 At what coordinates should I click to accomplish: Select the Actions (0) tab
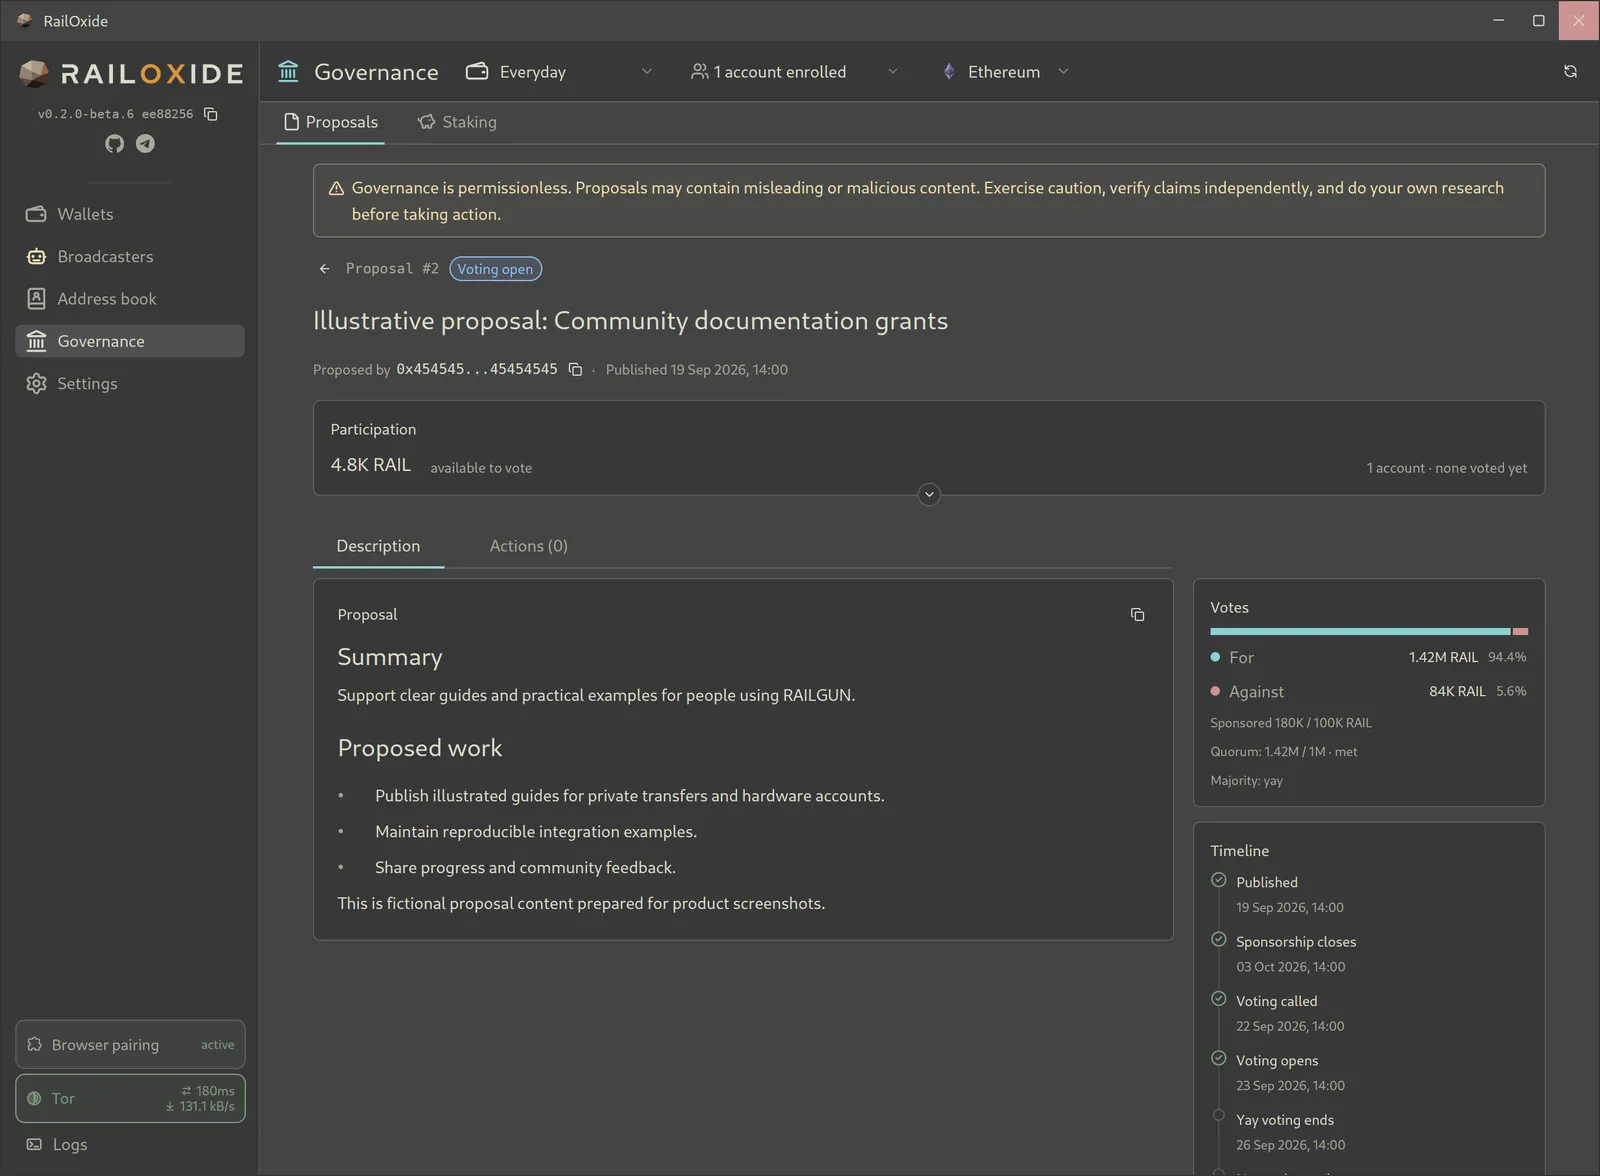529,546
